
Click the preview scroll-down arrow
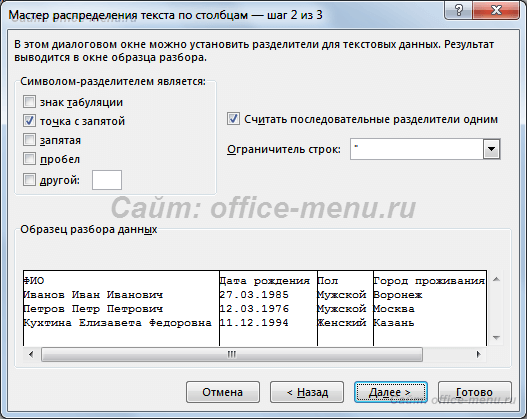[x=496, y=337]
